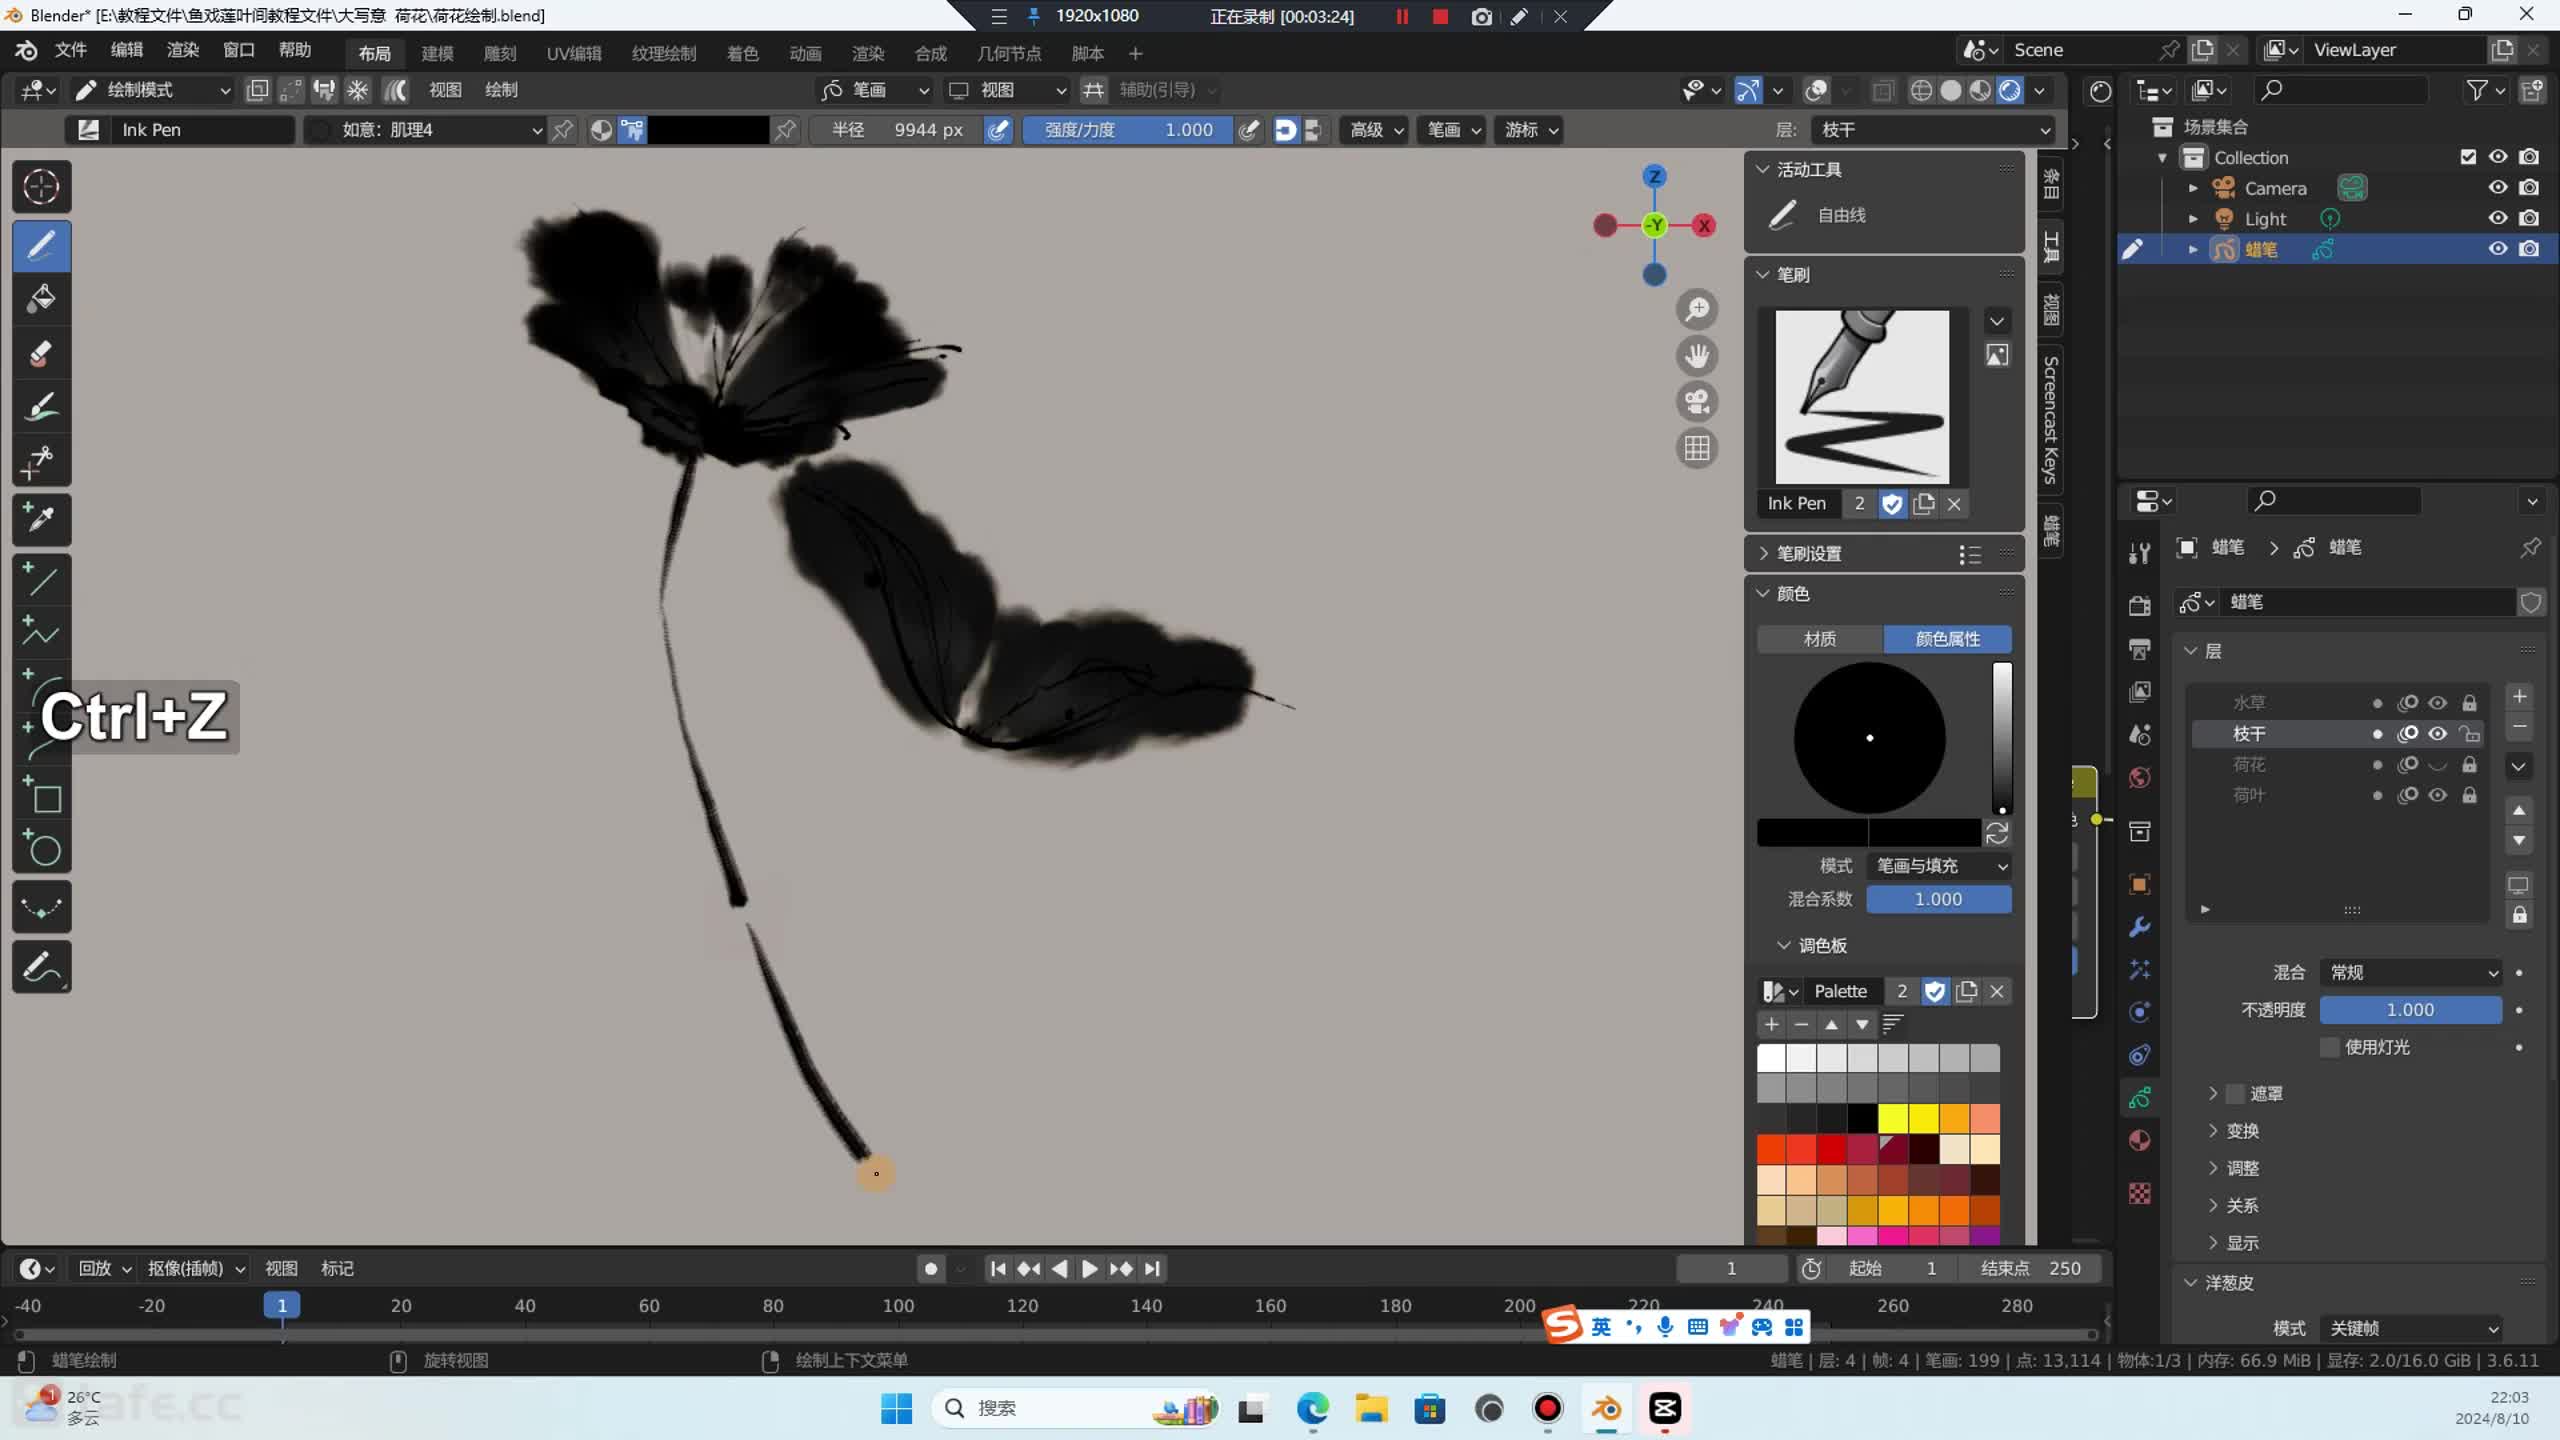
Task: Open the Tool properties tab icon
Action: tap(2139, 553)
